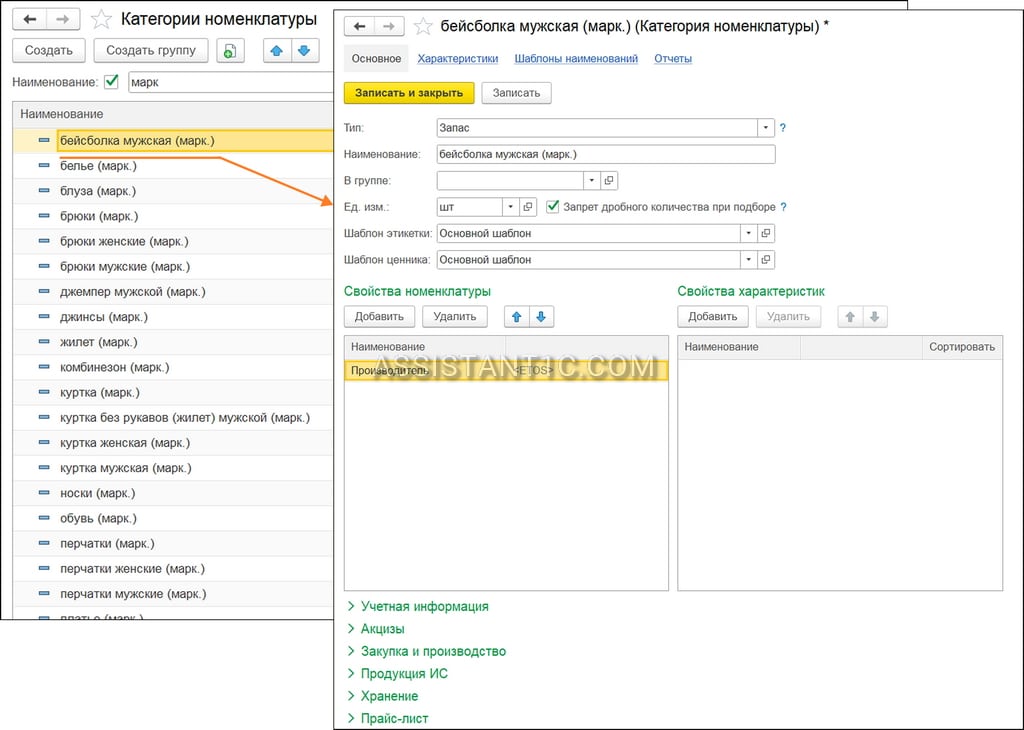Open the В группе field's open-form icon
1024x730 pixels.
tap(609, 180)
